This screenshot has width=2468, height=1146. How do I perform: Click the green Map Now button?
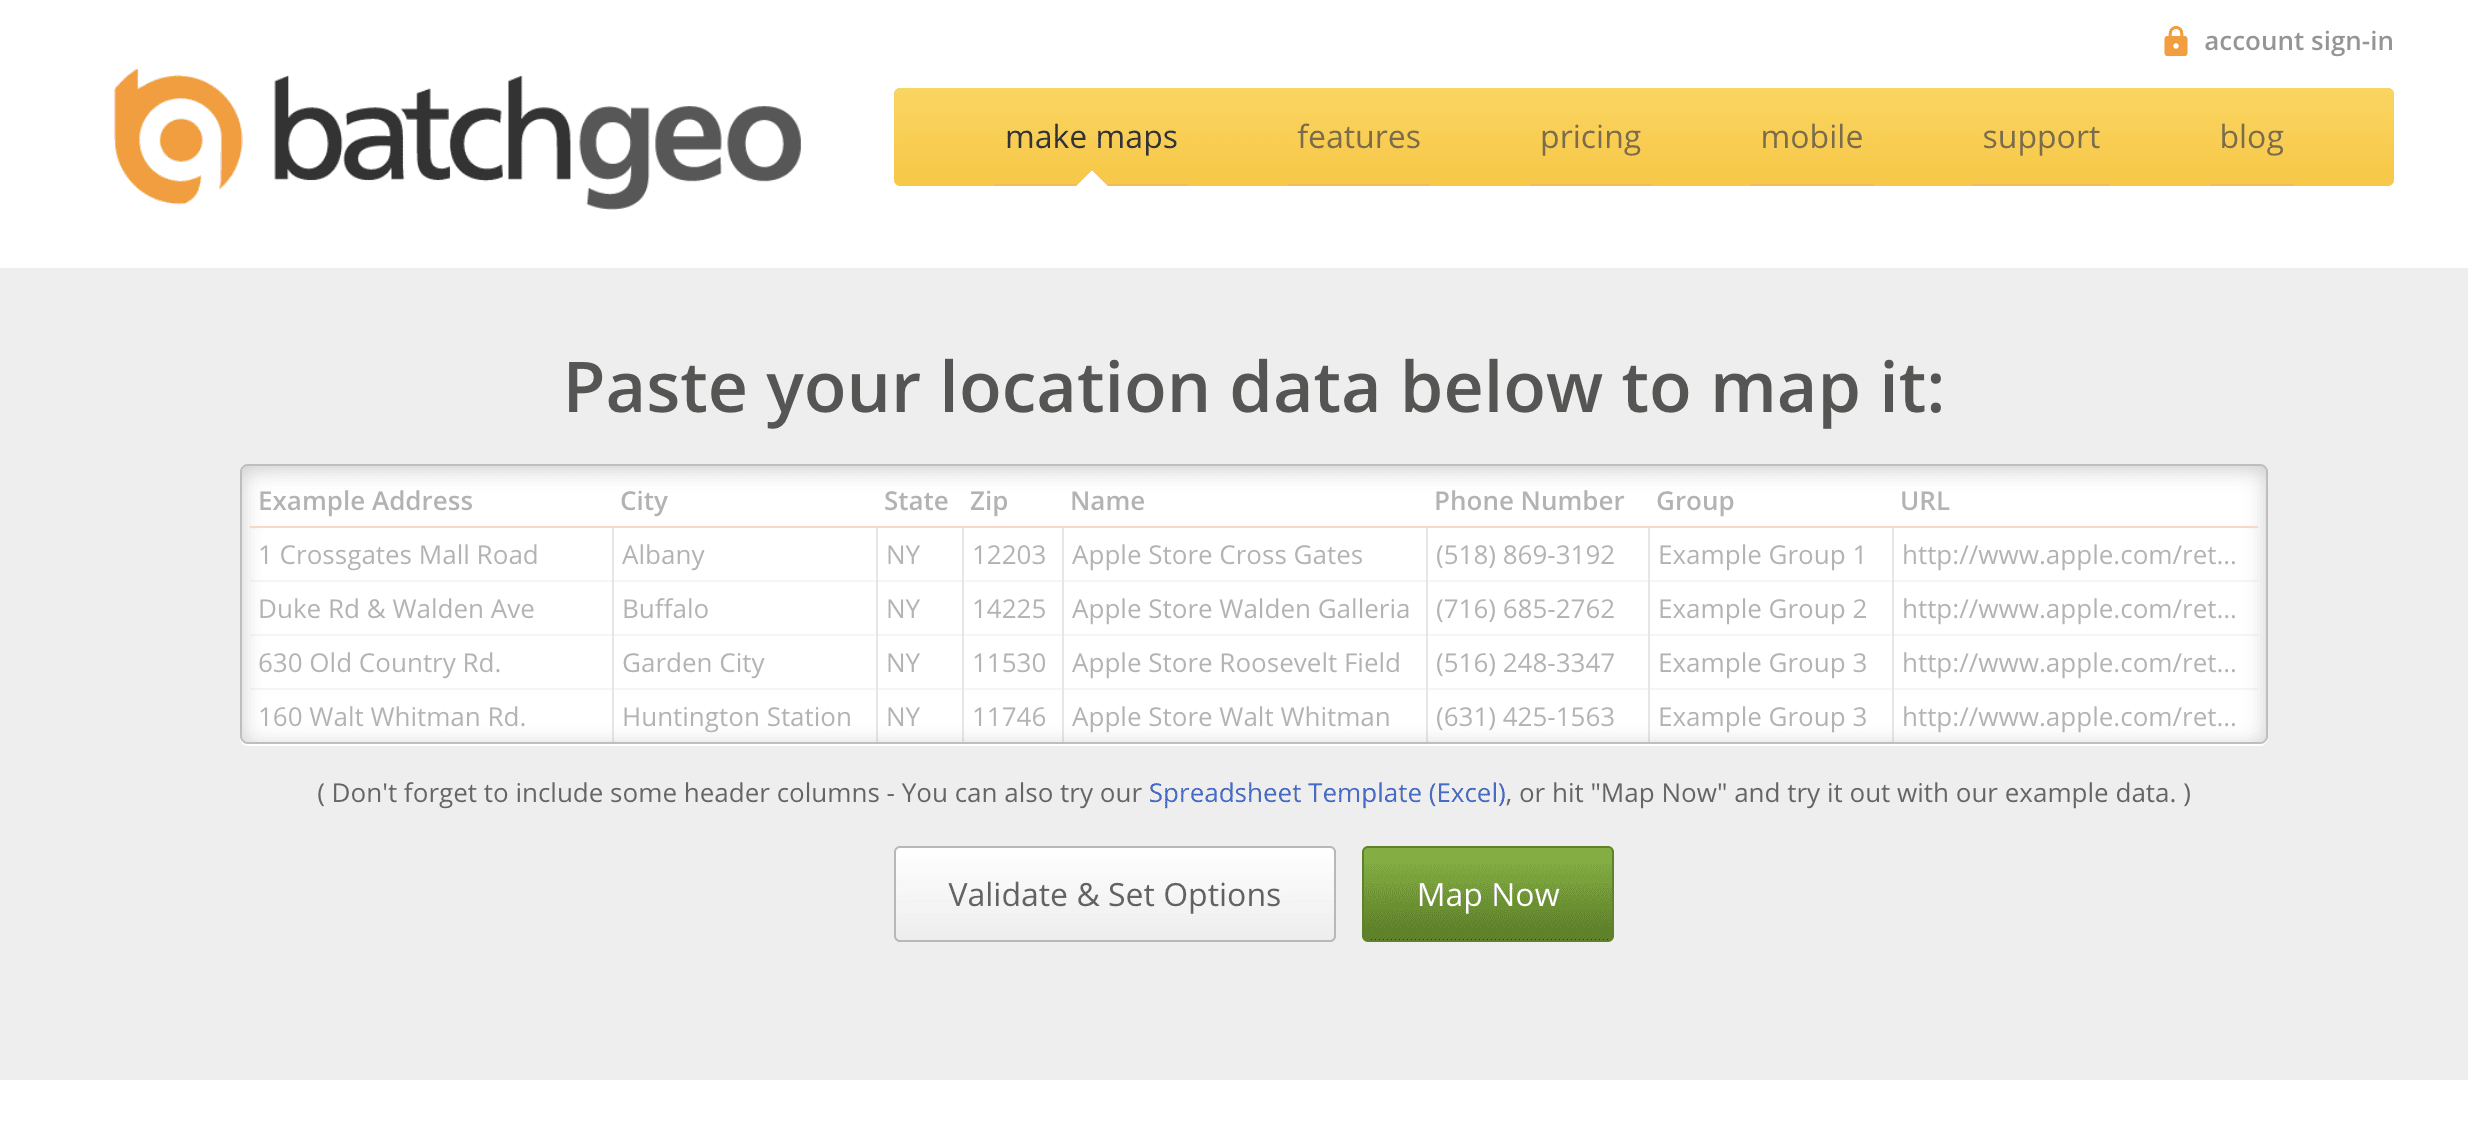[1486, 893]
